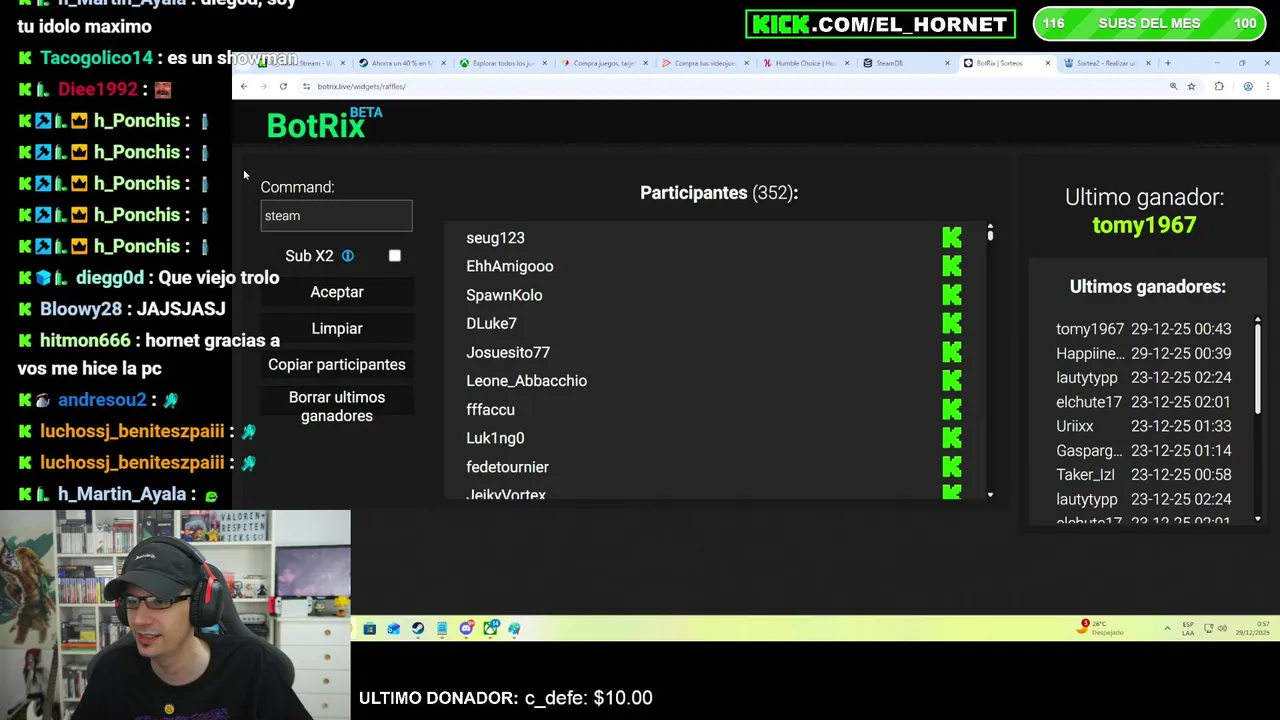The width and height of the screenshot is (1280, 720).
Task: Click winner tomy1967 under Ultimo ganador
Action: (1144, 225)
